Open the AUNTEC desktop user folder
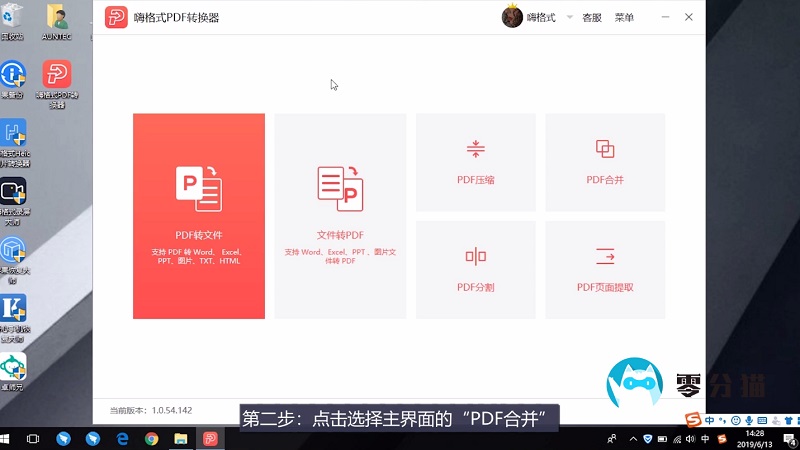Viewport: 800px width, 450px height. coord(56,20)
